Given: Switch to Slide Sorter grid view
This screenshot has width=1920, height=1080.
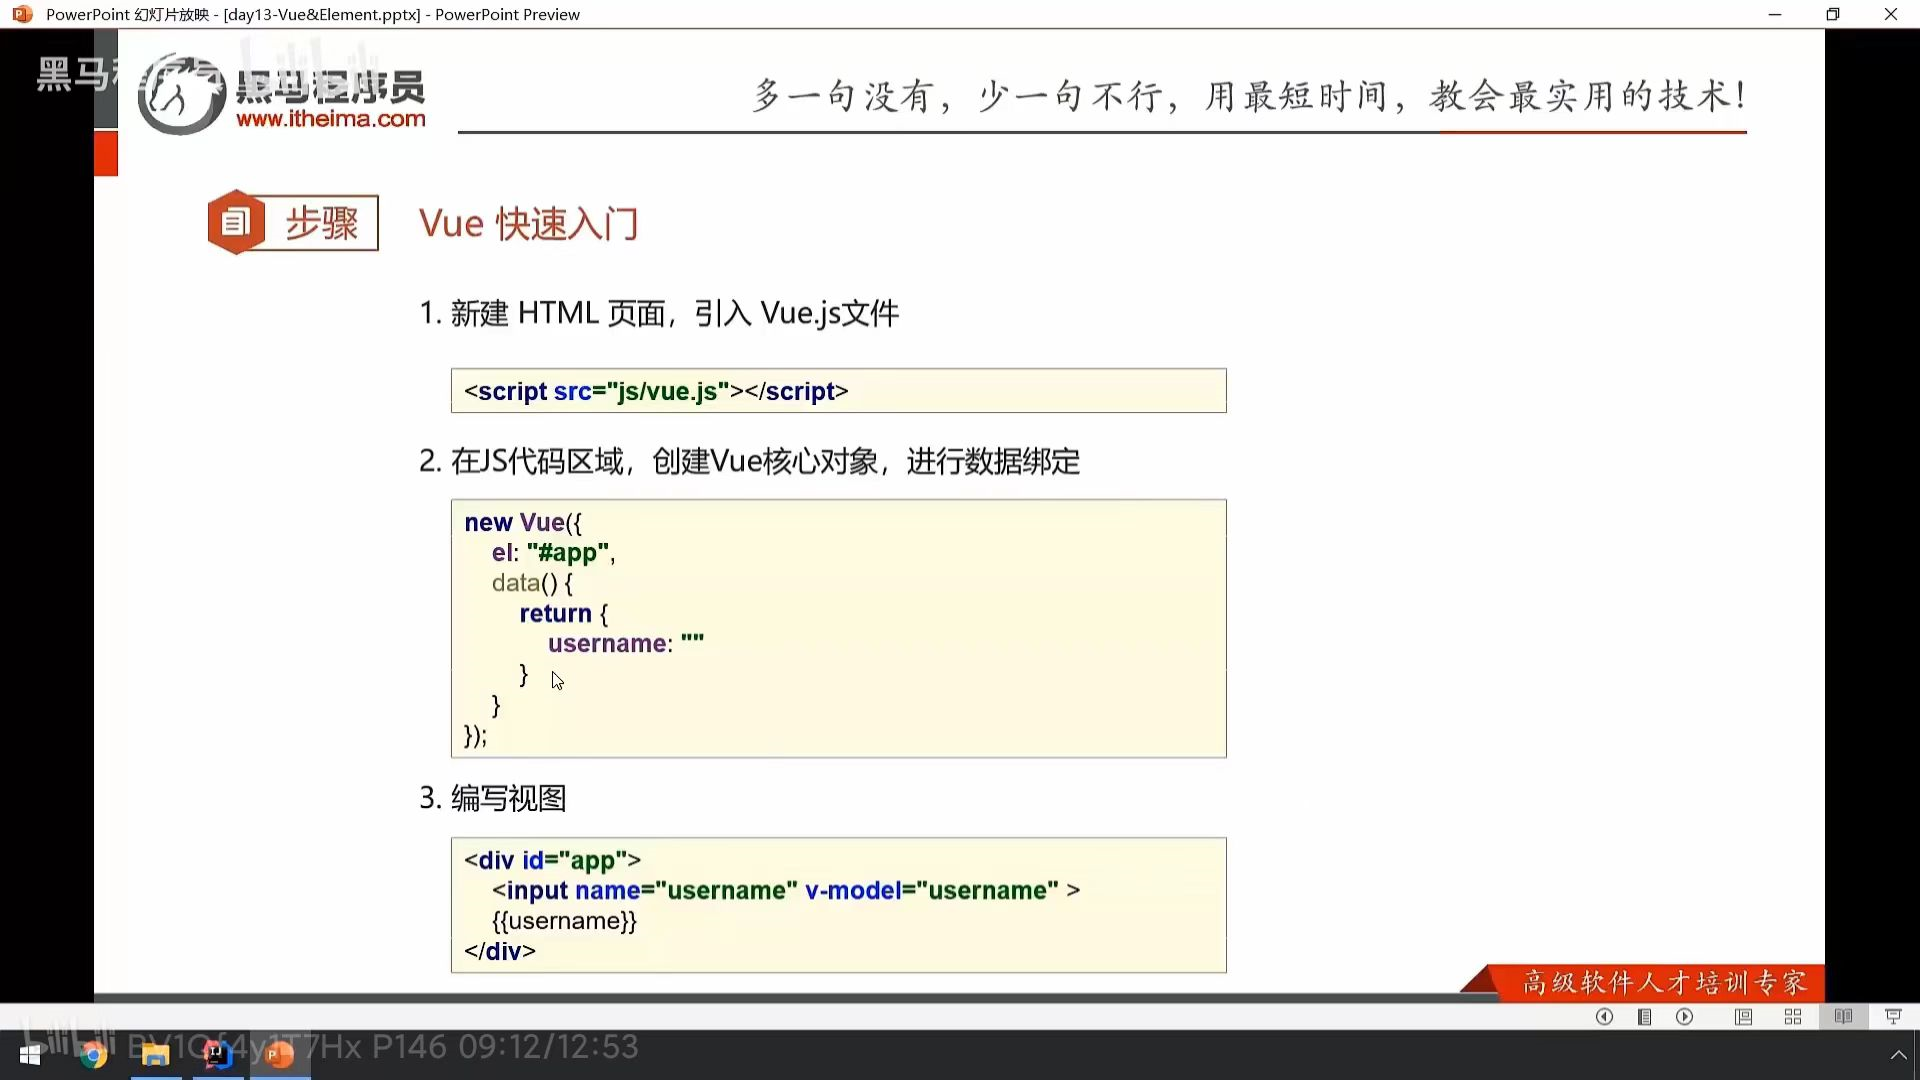Looking at the screenshot, I should [x=1793, y=1017].
